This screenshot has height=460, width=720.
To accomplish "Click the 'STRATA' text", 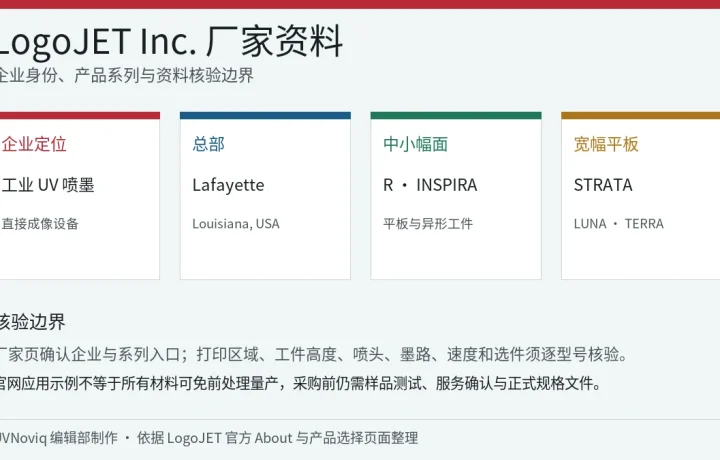I will pyautogui.click(x=603, y=185).
